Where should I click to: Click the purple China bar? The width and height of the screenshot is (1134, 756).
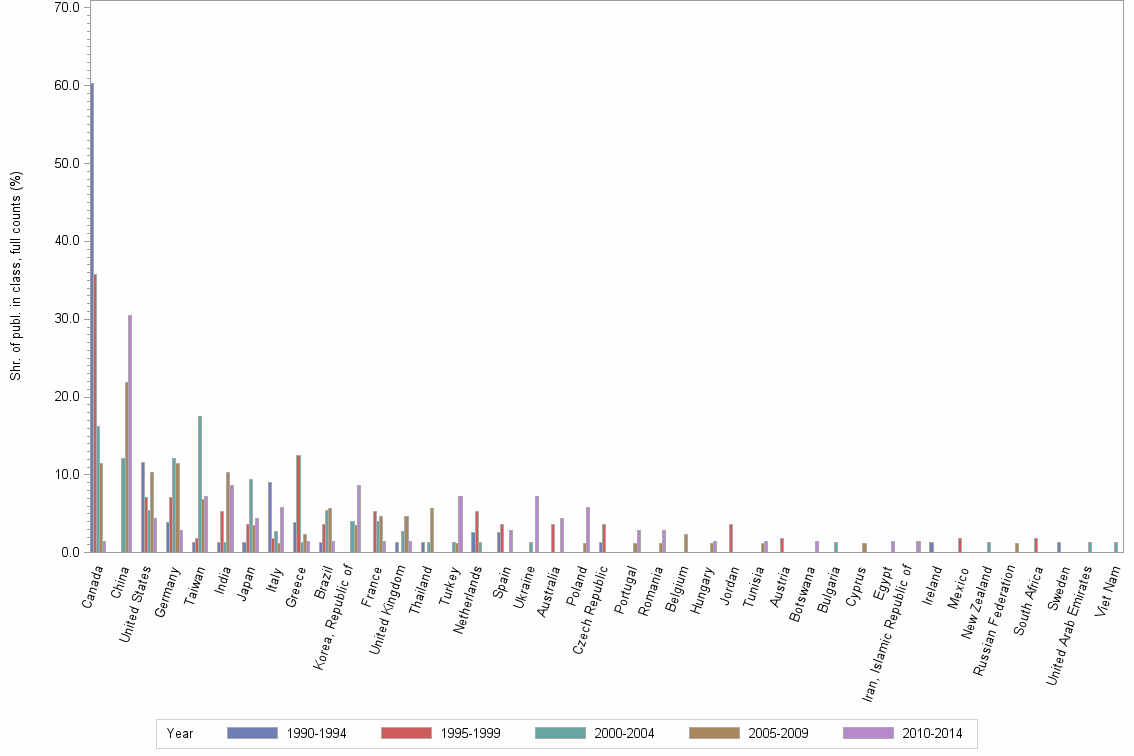[x=129, y=430]
